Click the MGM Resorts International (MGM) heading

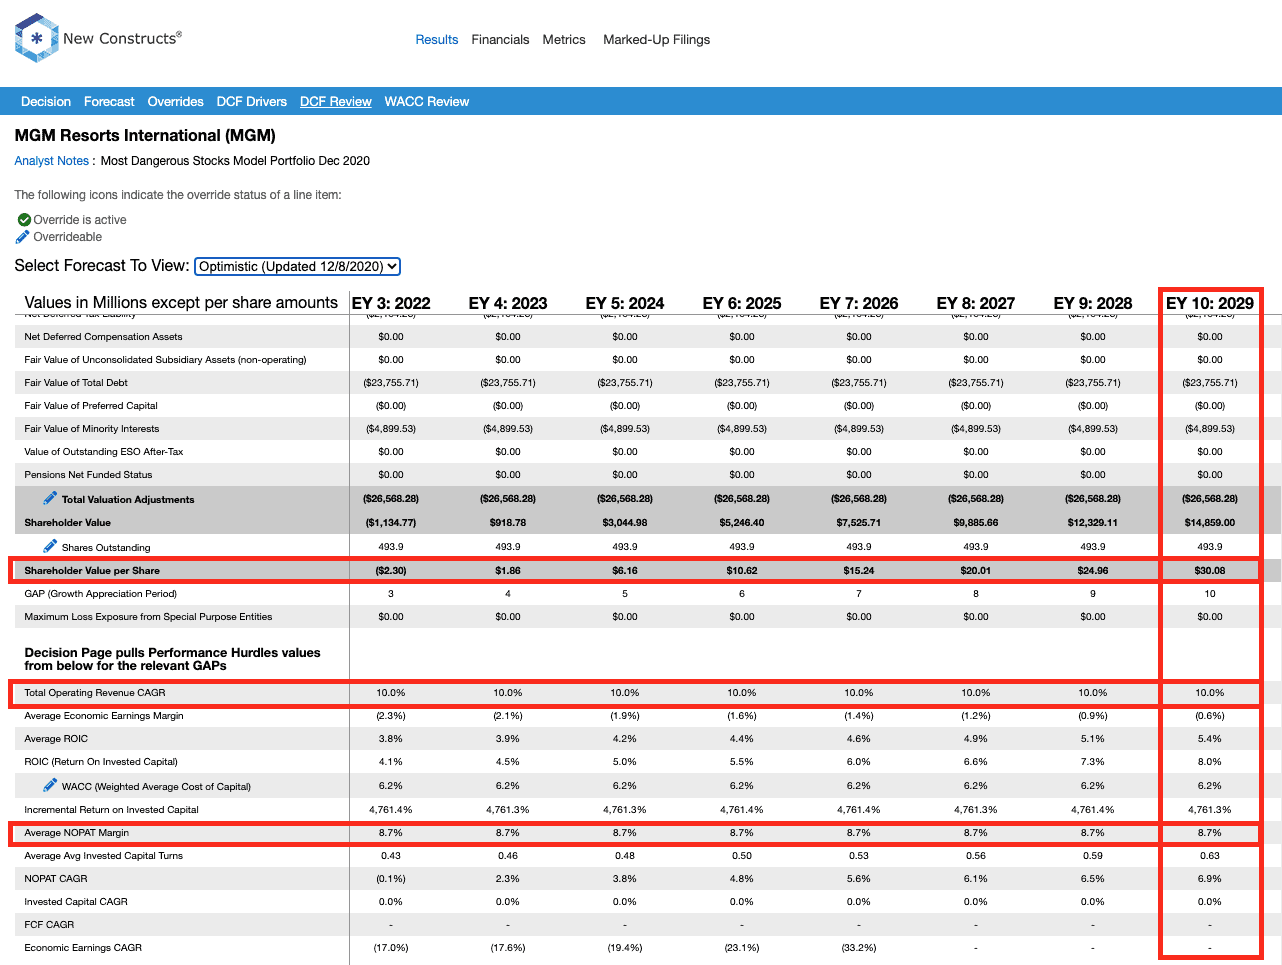pyautogui.click(x=145, y=135)
